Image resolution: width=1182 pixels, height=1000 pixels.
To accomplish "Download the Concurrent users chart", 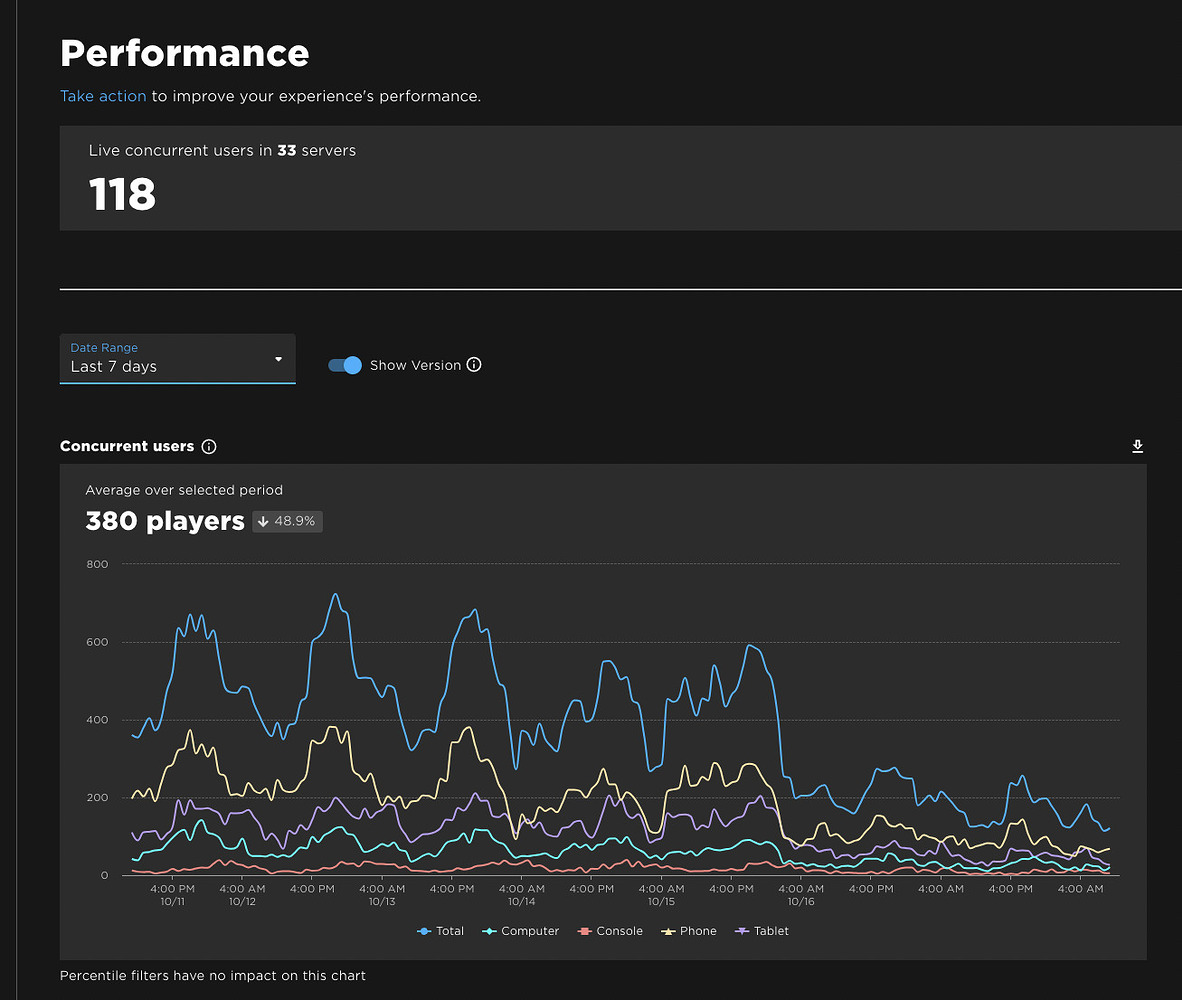I will 1137,446.
